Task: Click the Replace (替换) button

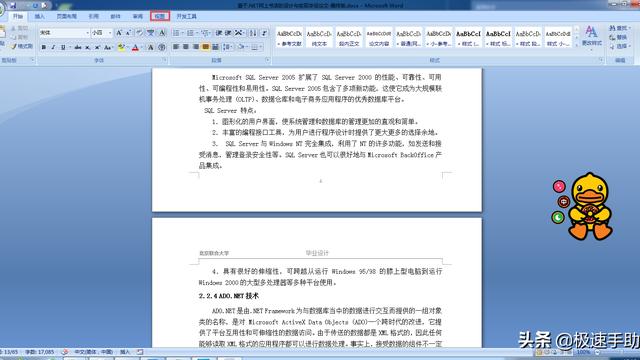Action: [618, 37]
